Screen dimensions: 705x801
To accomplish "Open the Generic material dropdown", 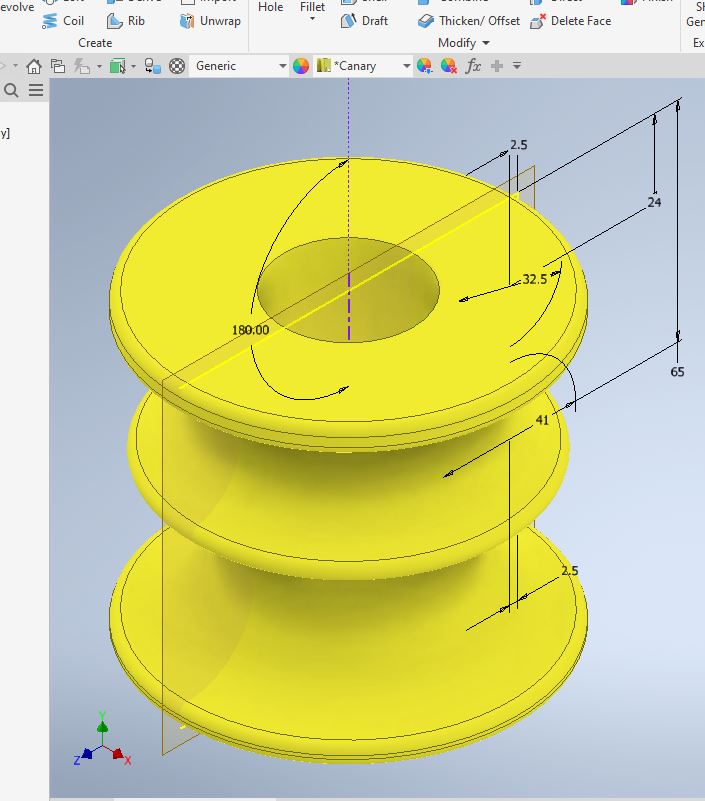I will click(282, 66).
